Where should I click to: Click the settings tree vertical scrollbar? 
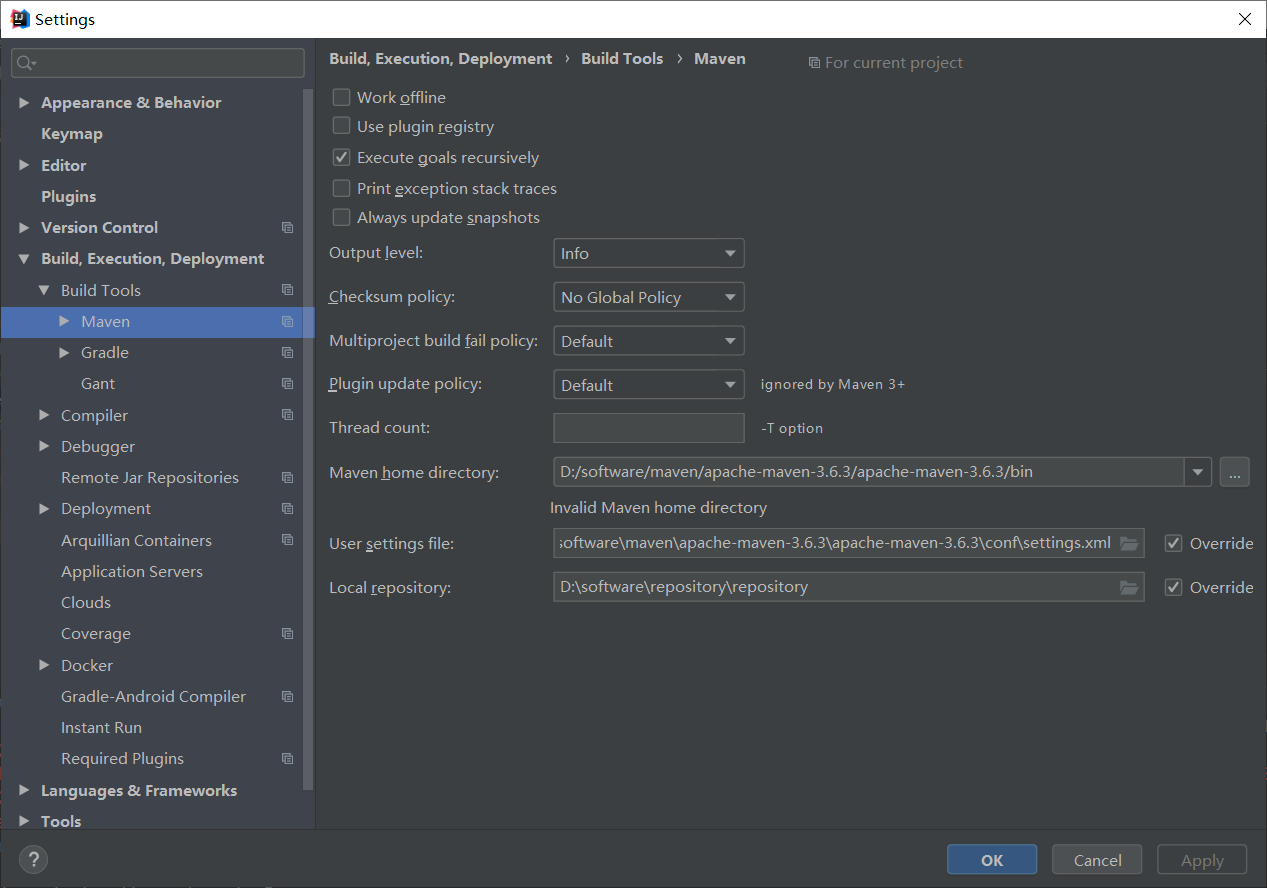309,440
